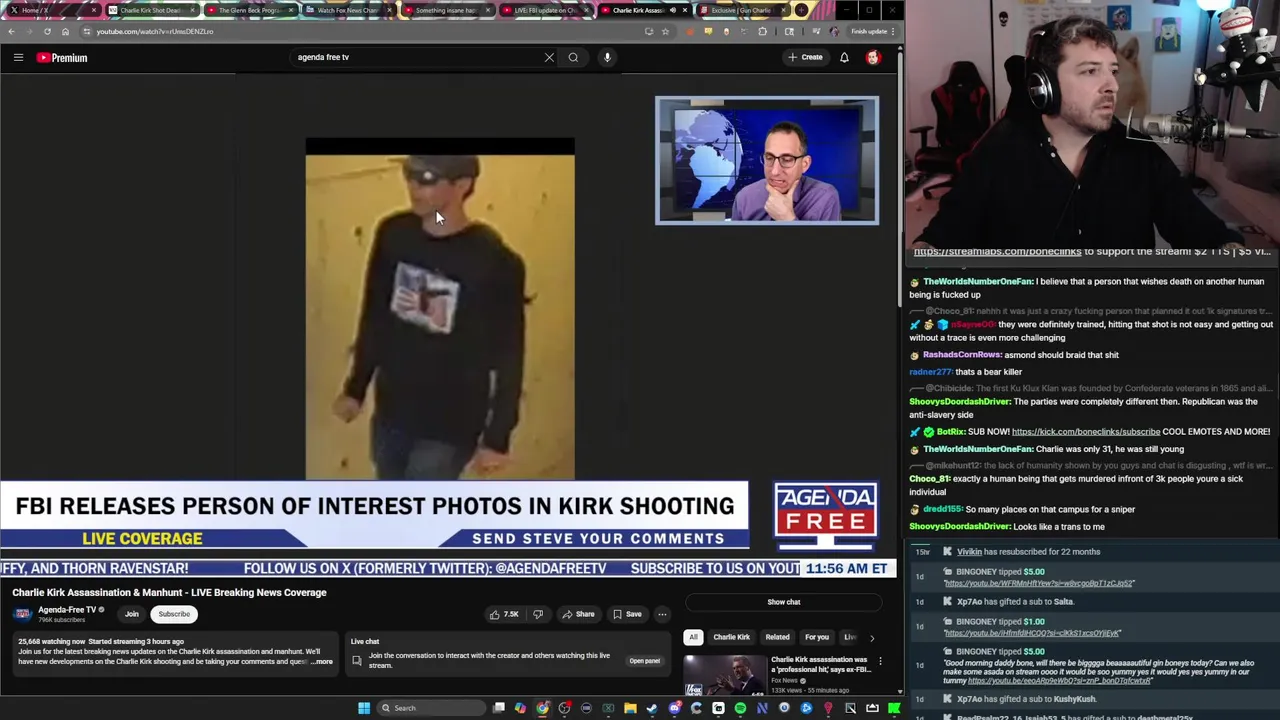Select the Charlie Kirk filter chip
Viewport: 1280px width, 720px height.
[x=731, y=637]
